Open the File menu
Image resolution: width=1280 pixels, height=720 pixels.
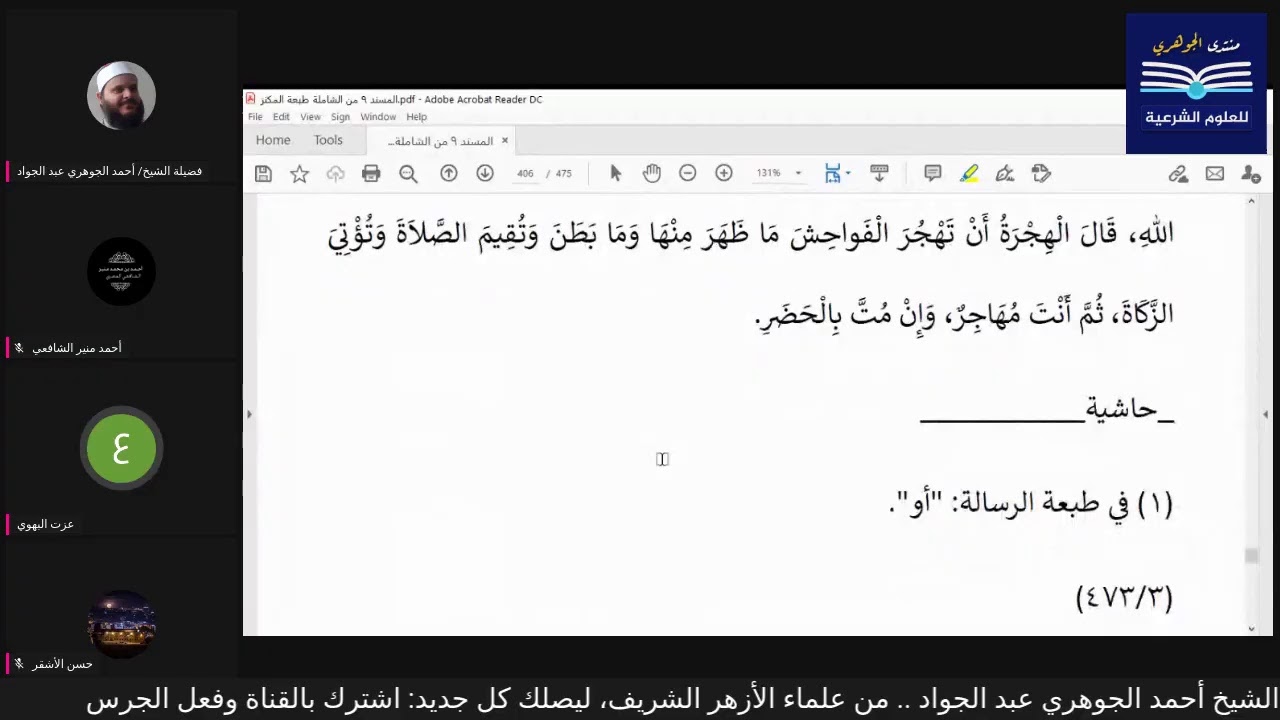255,117
